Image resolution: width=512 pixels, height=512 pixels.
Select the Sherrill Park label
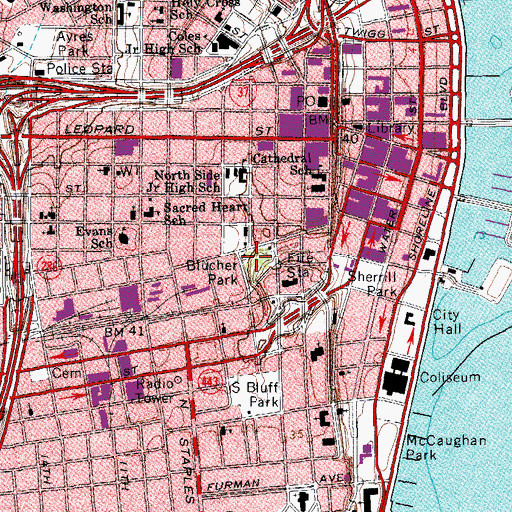tap(373, 284)
